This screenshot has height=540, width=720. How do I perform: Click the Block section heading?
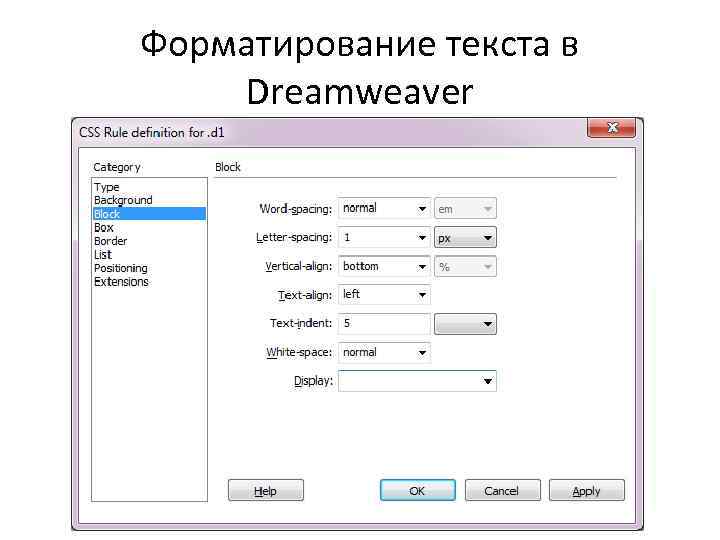228,167
